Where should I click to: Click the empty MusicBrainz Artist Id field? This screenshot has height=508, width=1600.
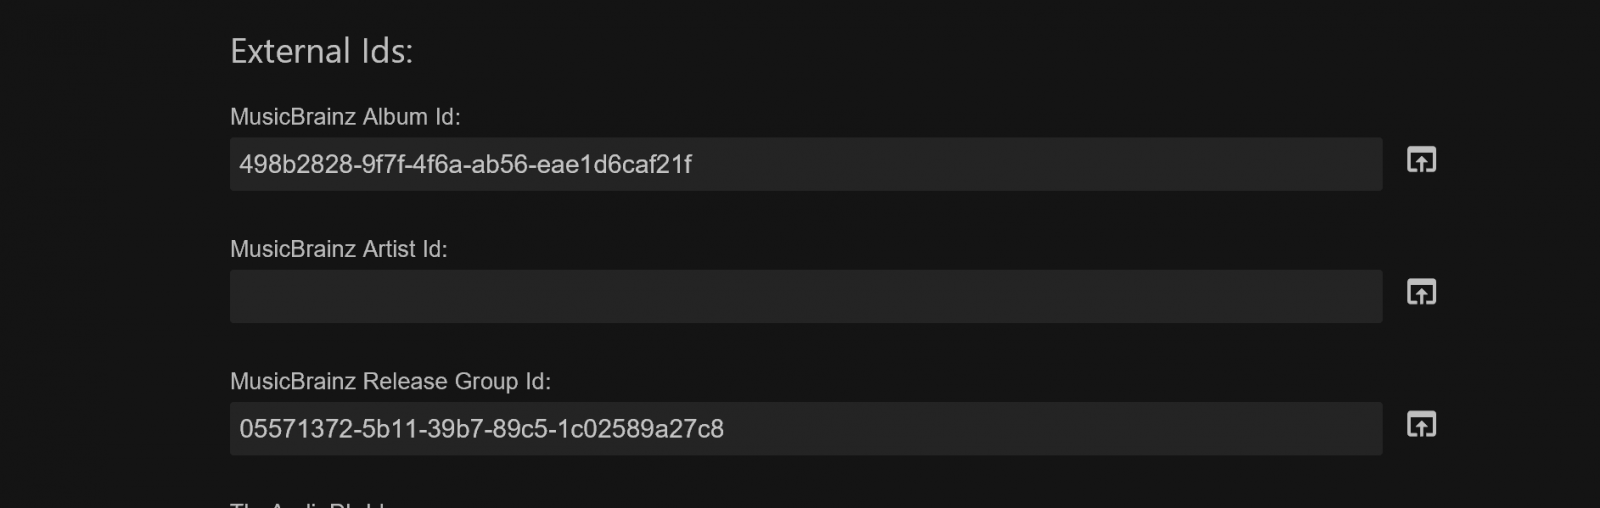(x=805, y=296)
